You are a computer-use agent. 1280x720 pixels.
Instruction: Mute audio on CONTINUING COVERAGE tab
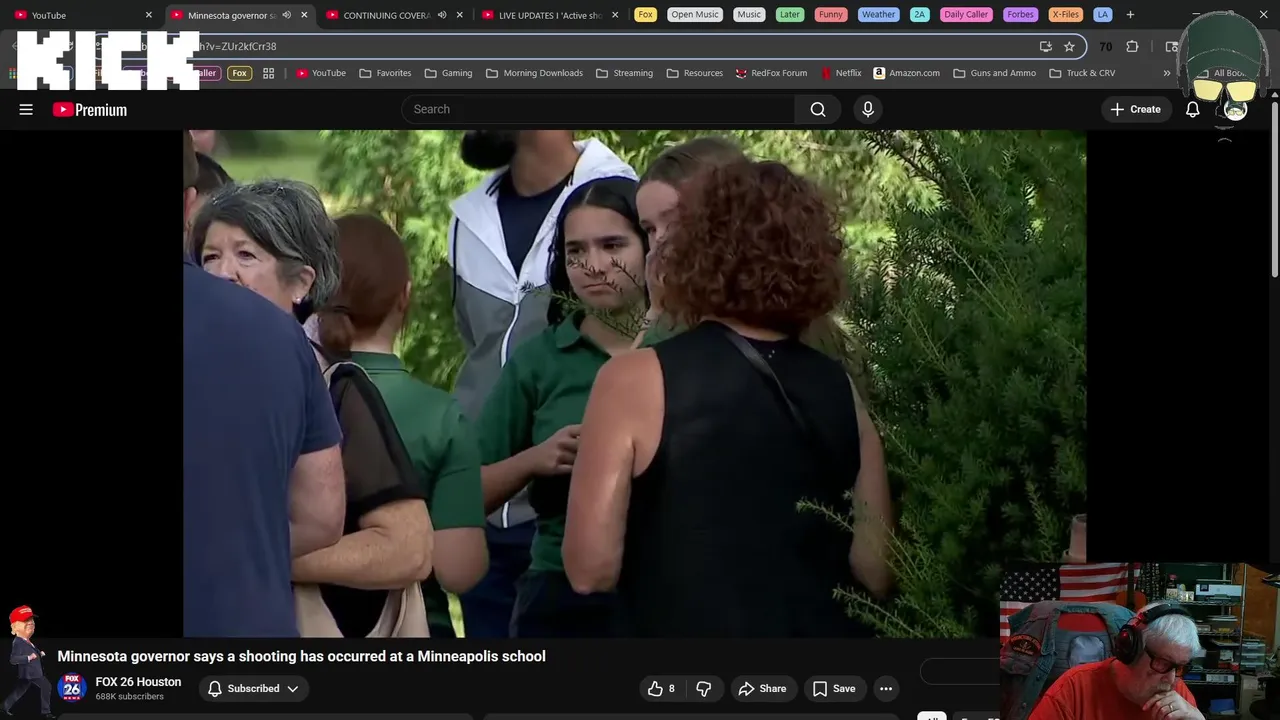tap(442, 15)
